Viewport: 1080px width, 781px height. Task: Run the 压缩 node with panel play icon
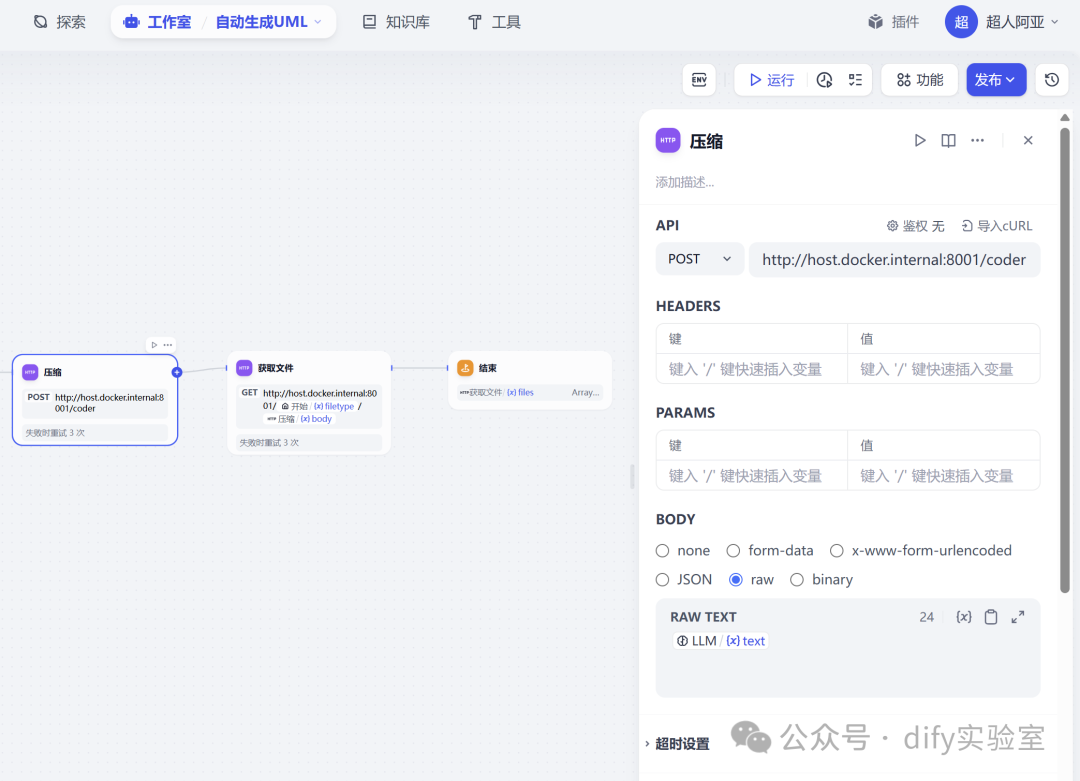point(920,140)
